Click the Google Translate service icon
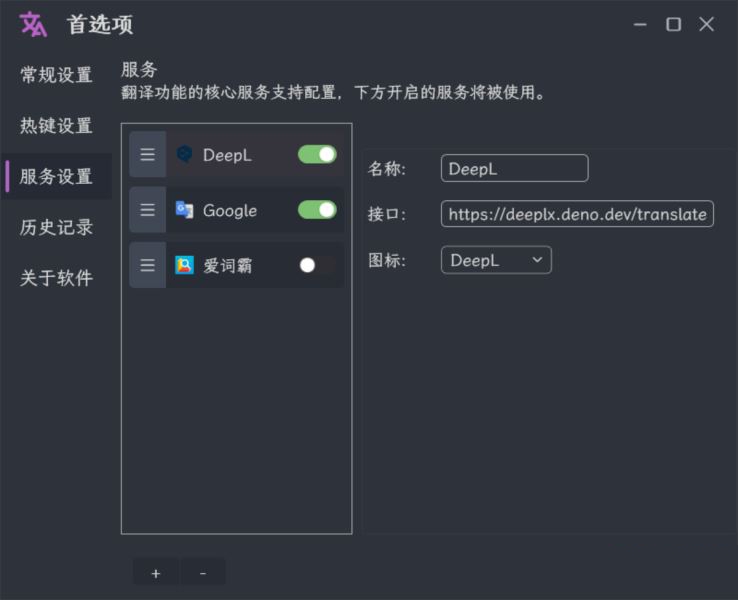The image size is (738, 600). tap(184, 210)
